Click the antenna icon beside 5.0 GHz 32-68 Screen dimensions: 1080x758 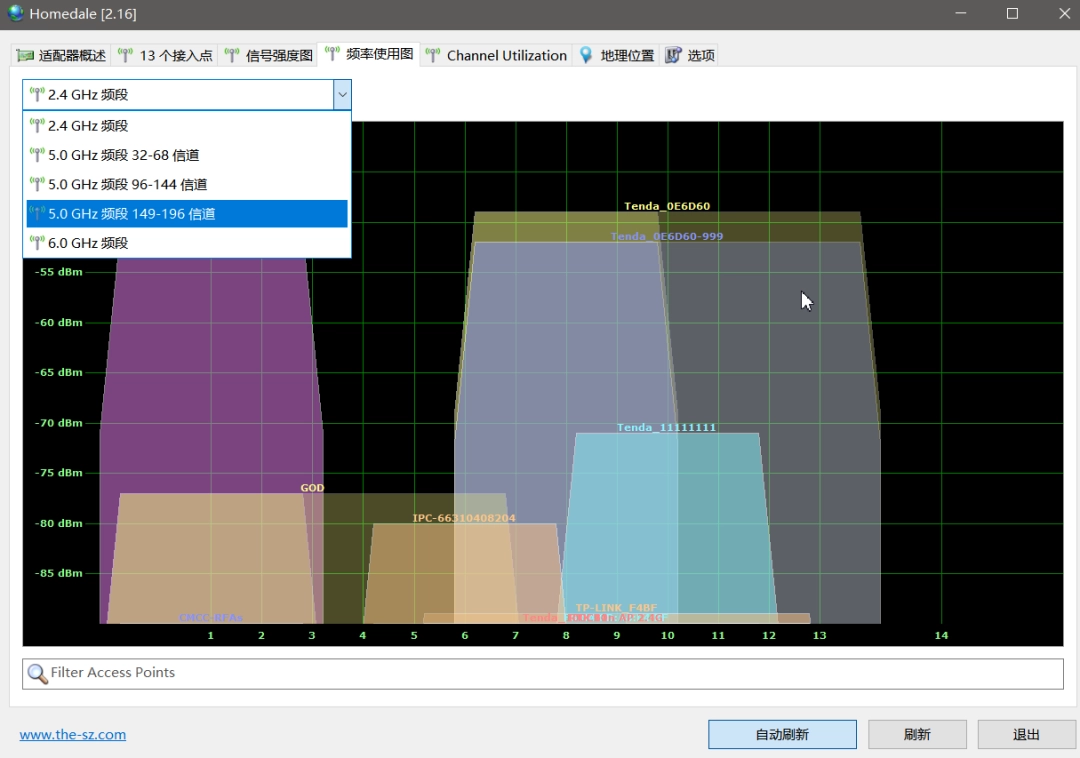click(x=37, y=156)
